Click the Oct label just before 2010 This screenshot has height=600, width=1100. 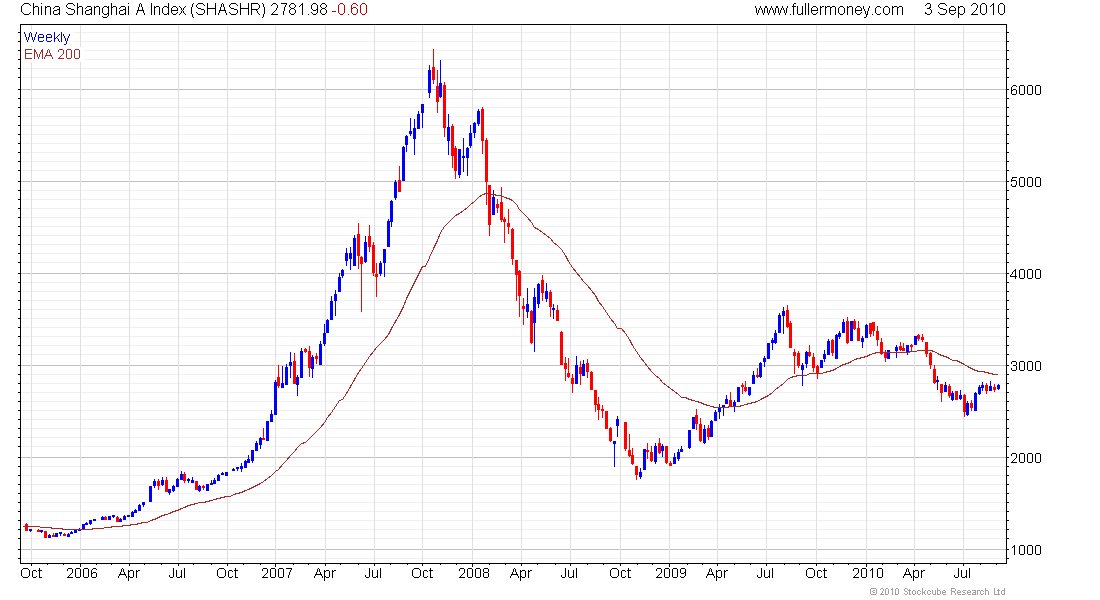[816, 573]
